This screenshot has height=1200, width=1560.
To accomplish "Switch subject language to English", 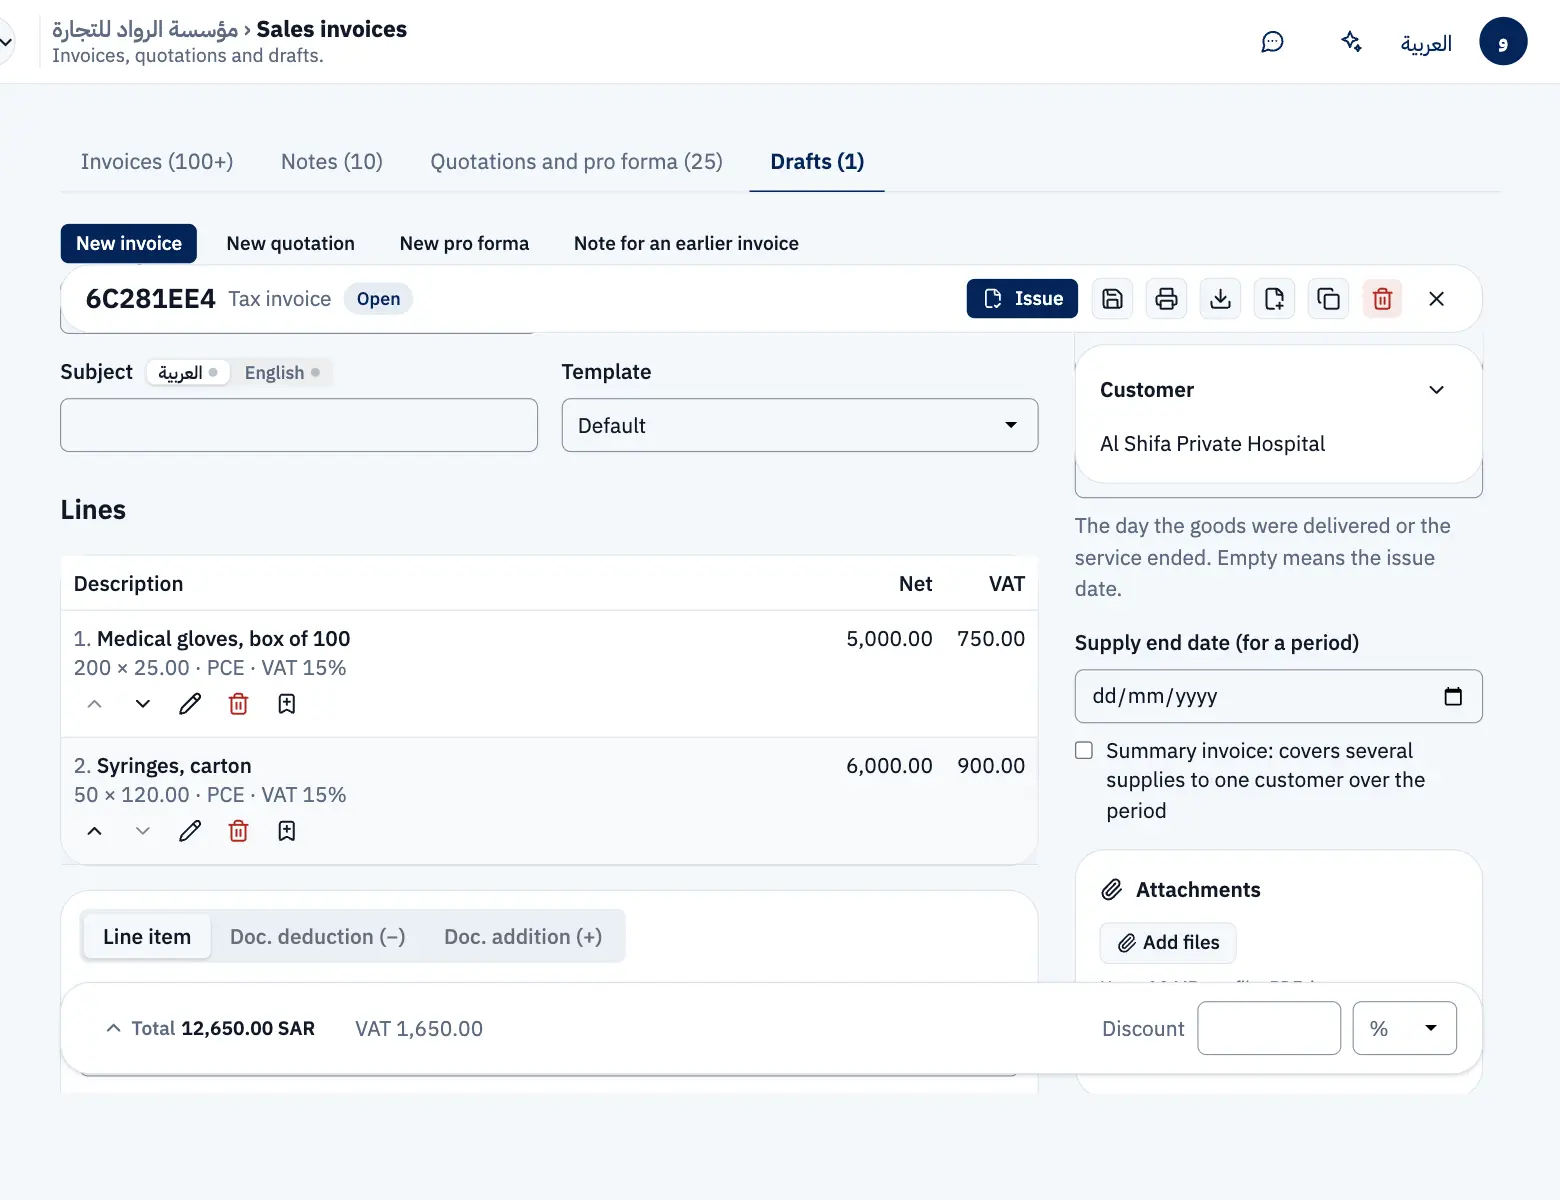I will pos(282,373).
